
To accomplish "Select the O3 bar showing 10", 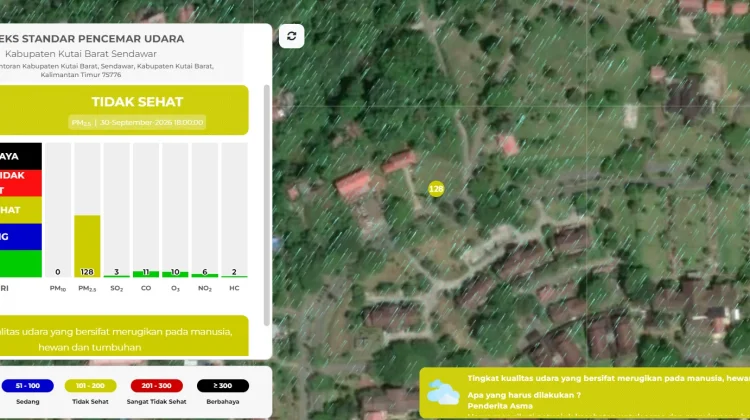I will [x=175, y=210].
